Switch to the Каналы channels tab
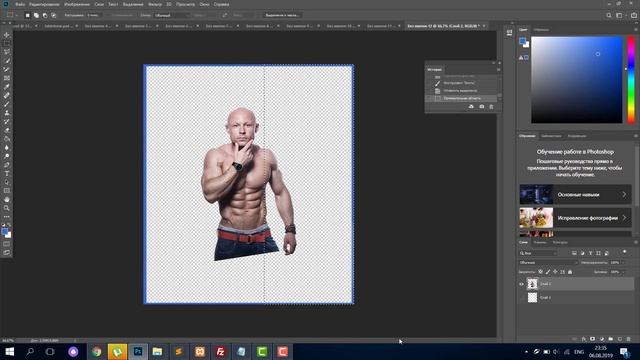Image resolution: width=640 pixels, height=360 pixels. click(x=540, y=242)
